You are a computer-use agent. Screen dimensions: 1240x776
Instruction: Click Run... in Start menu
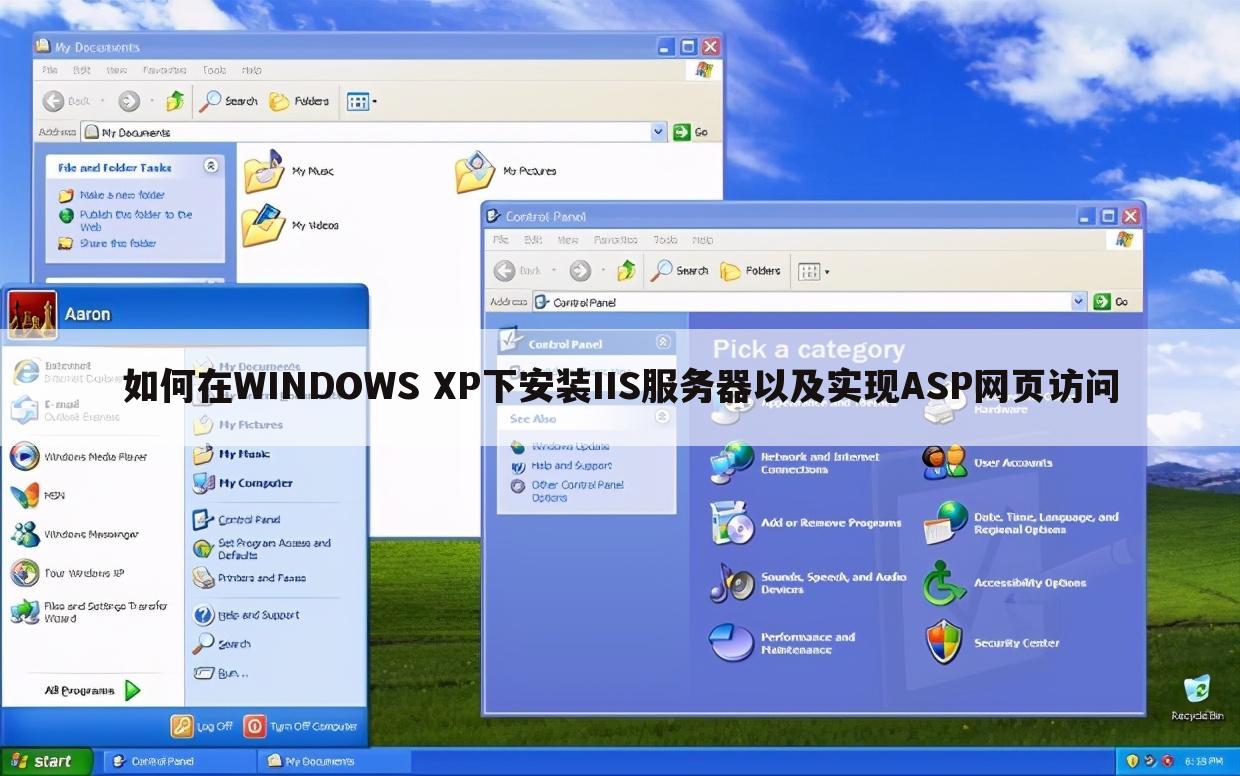coord(220,673)
